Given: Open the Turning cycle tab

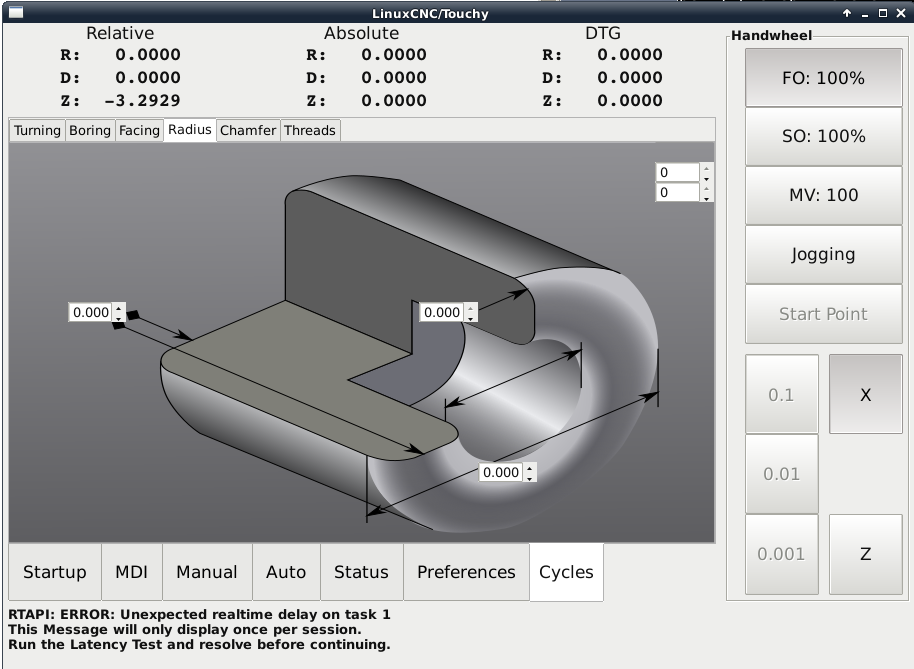Looking at the screenshot, I should [x=37, y=131].
